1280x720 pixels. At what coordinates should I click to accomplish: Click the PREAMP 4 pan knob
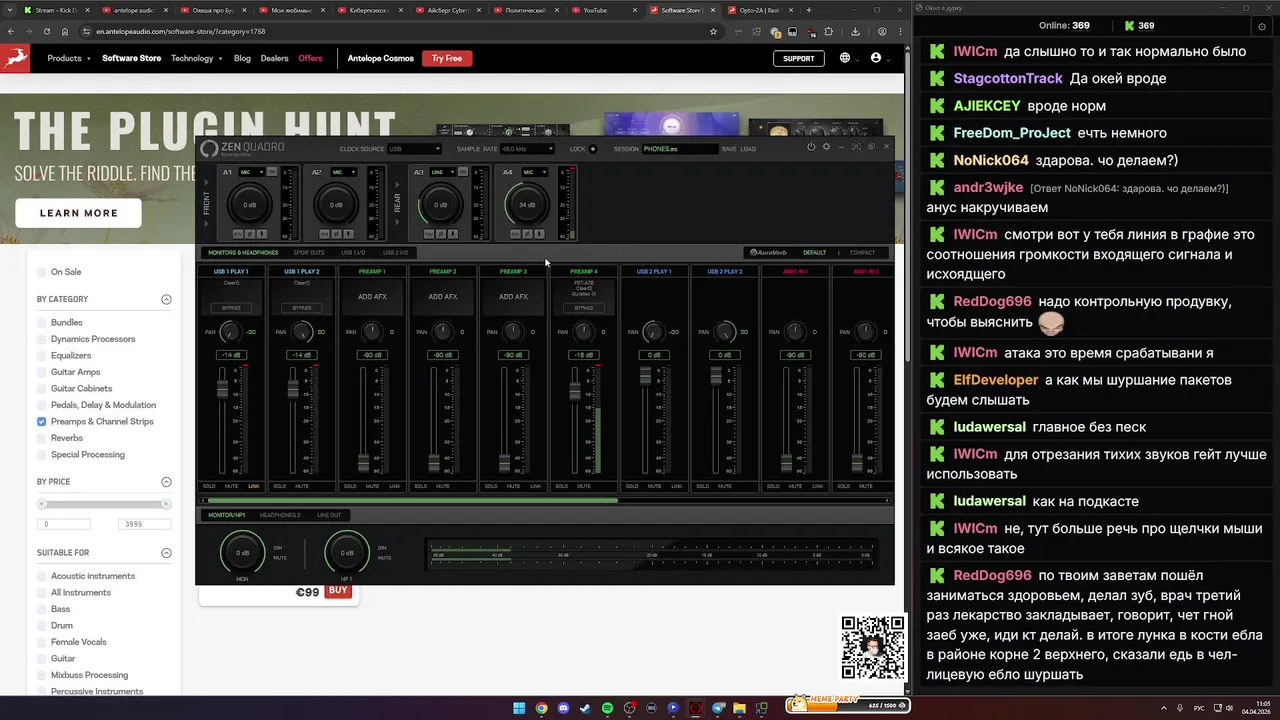coord(583,332)
